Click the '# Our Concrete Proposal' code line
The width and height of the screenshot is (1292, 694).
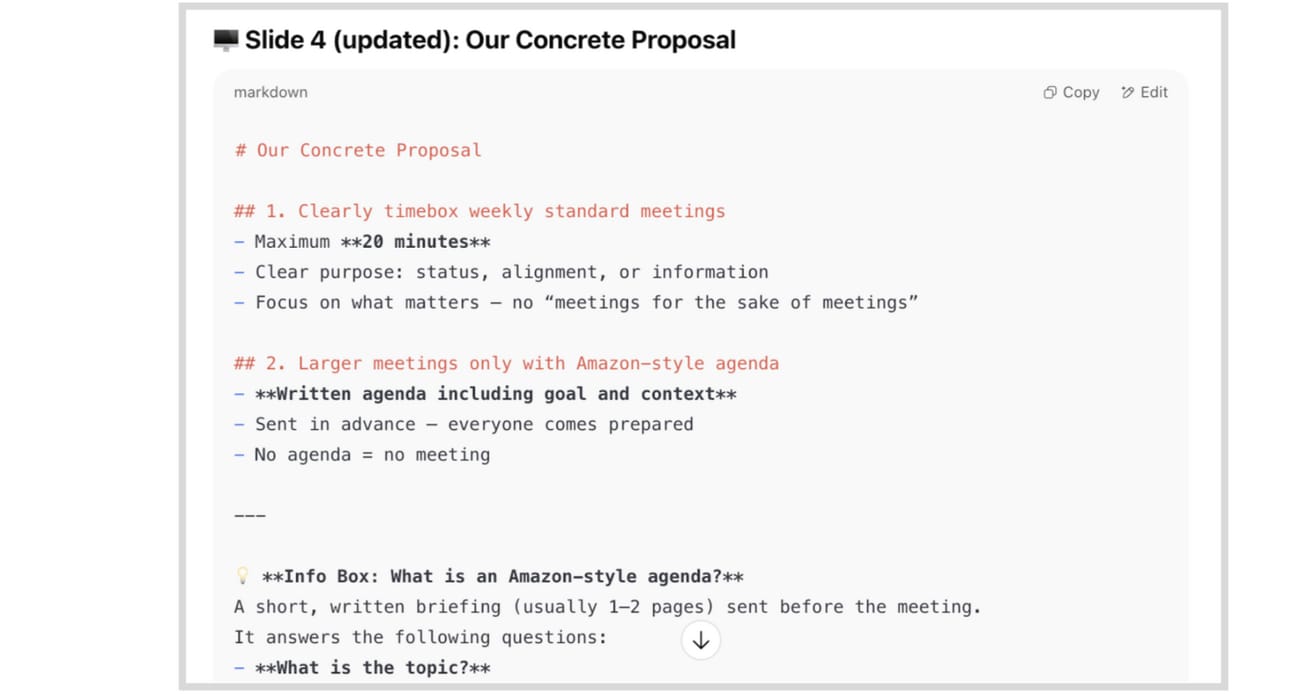pos(357,150)
